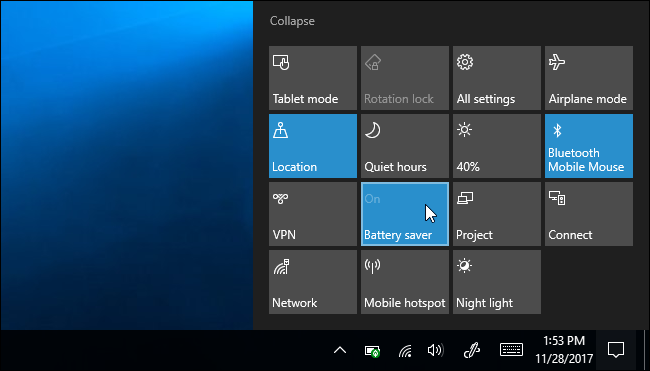The height and width of the screenshot is (371, 650).
Task: Turn off Battery saver tile
Action: tap(405, 214)
